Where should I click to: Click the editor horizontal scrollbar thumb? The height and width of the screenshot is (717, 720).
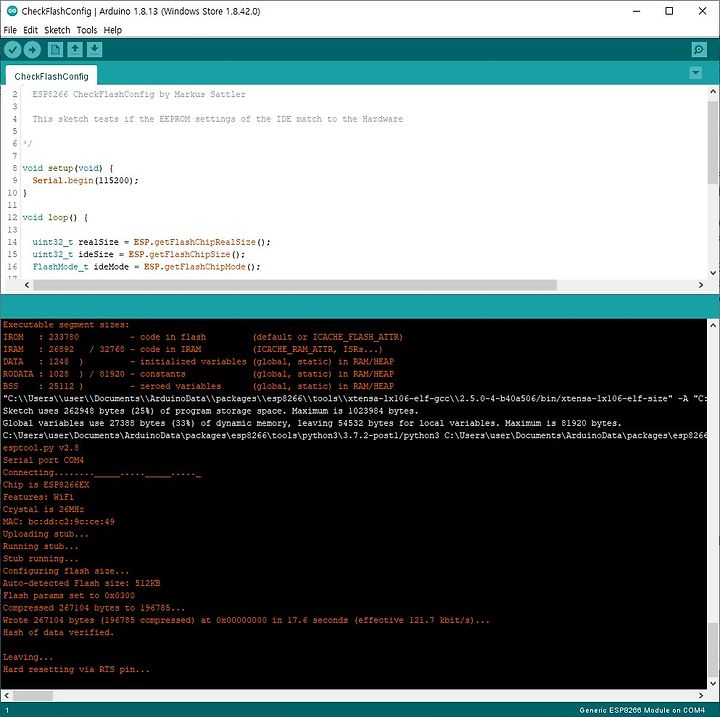click(295, 285)
